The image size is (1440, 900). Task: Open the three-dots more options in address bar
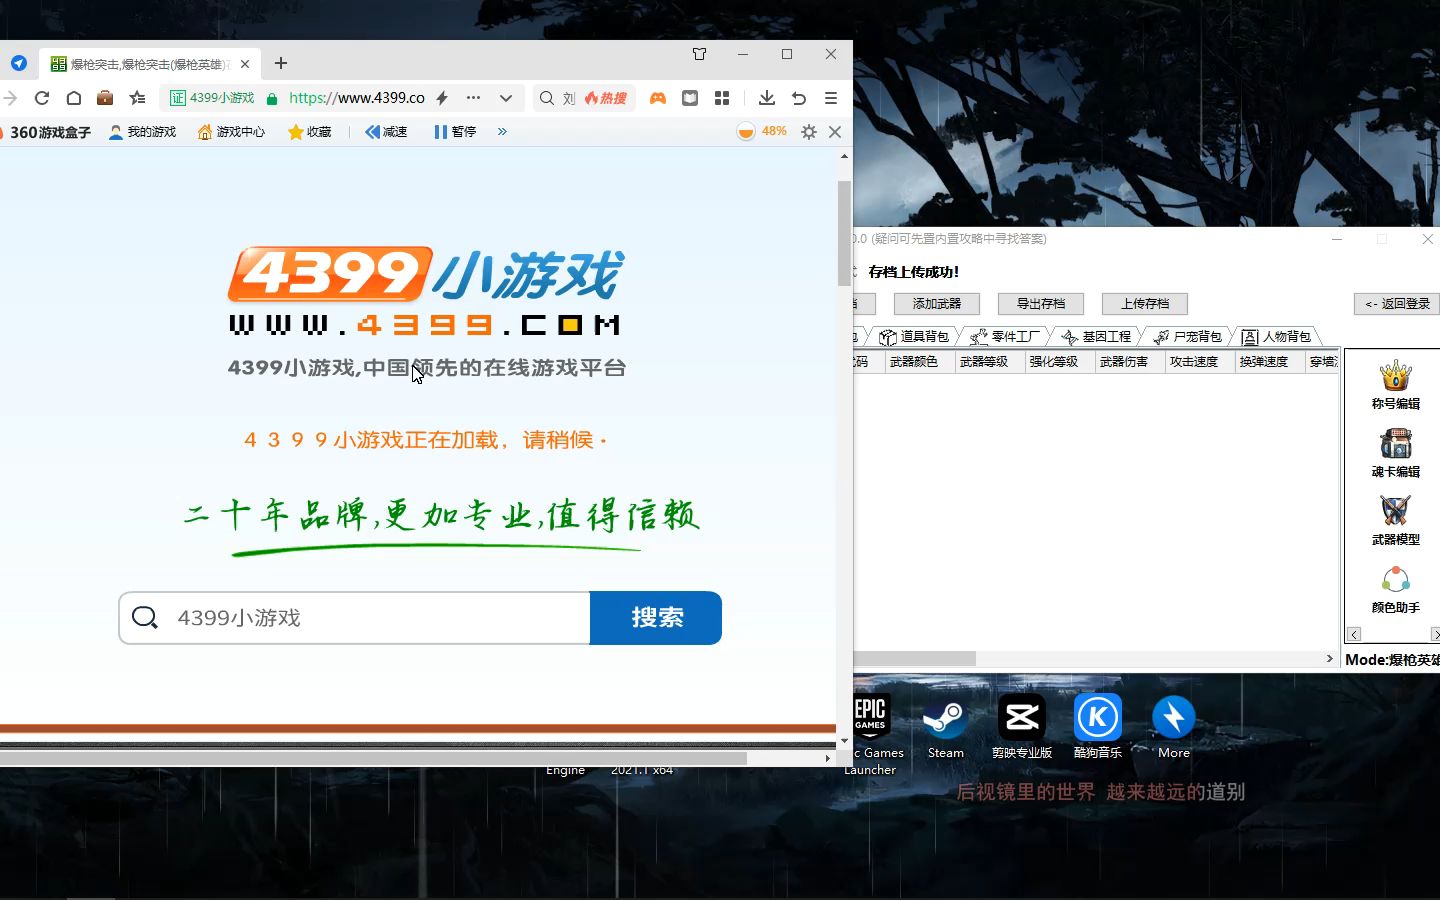coord(473,98)
